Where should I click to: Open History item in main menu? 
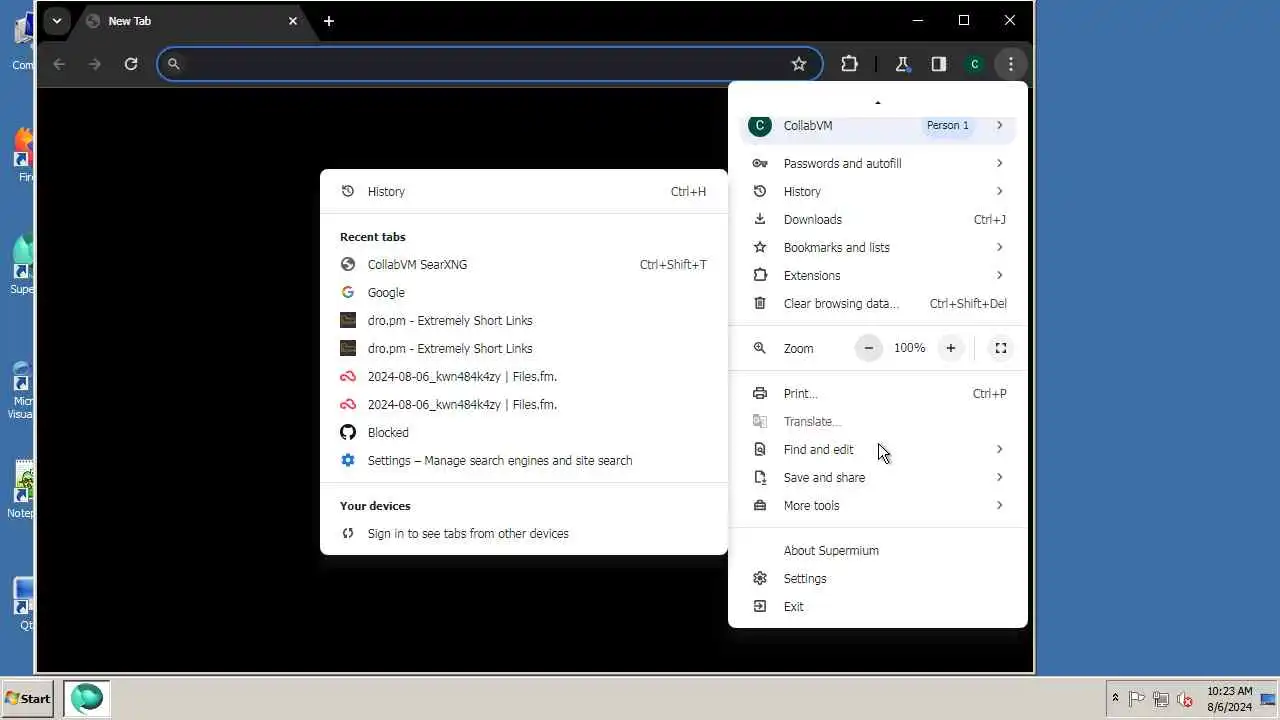click(x=878, y=191)
